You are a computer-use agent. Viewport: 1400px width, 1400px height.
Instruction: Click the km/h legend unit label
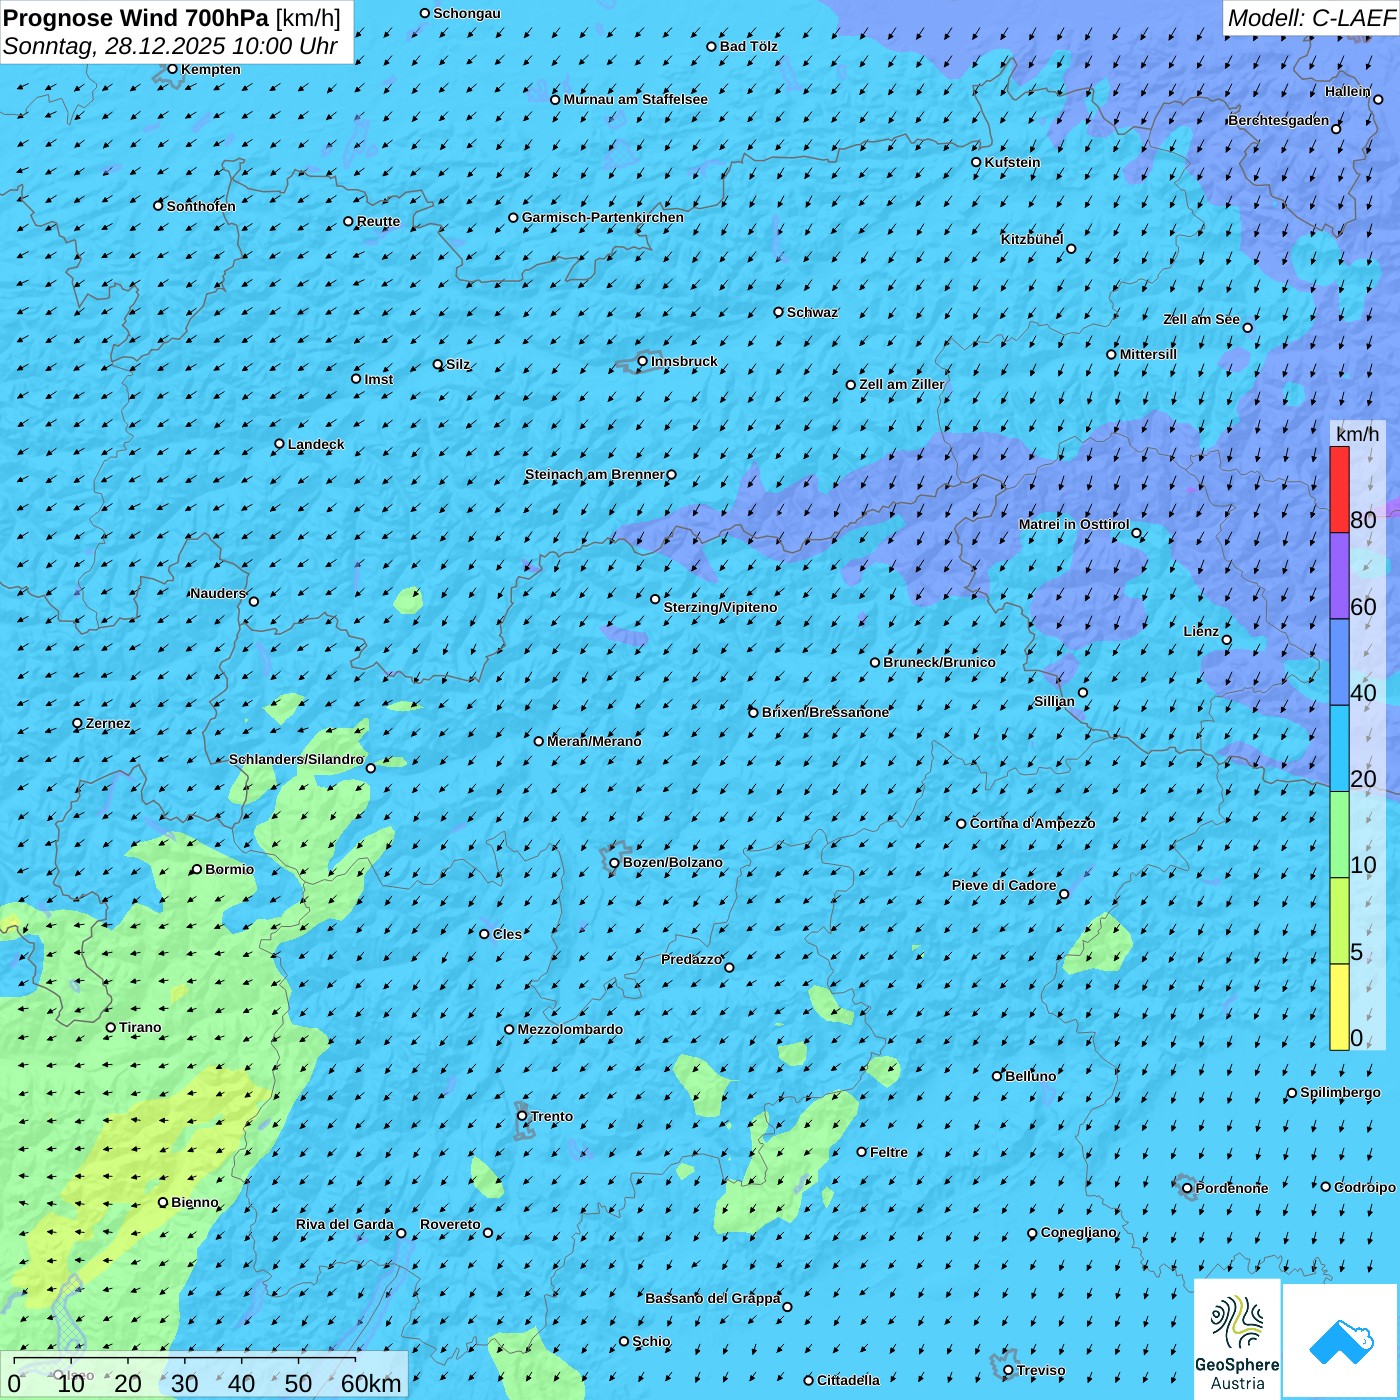[x=1357, y=433]
